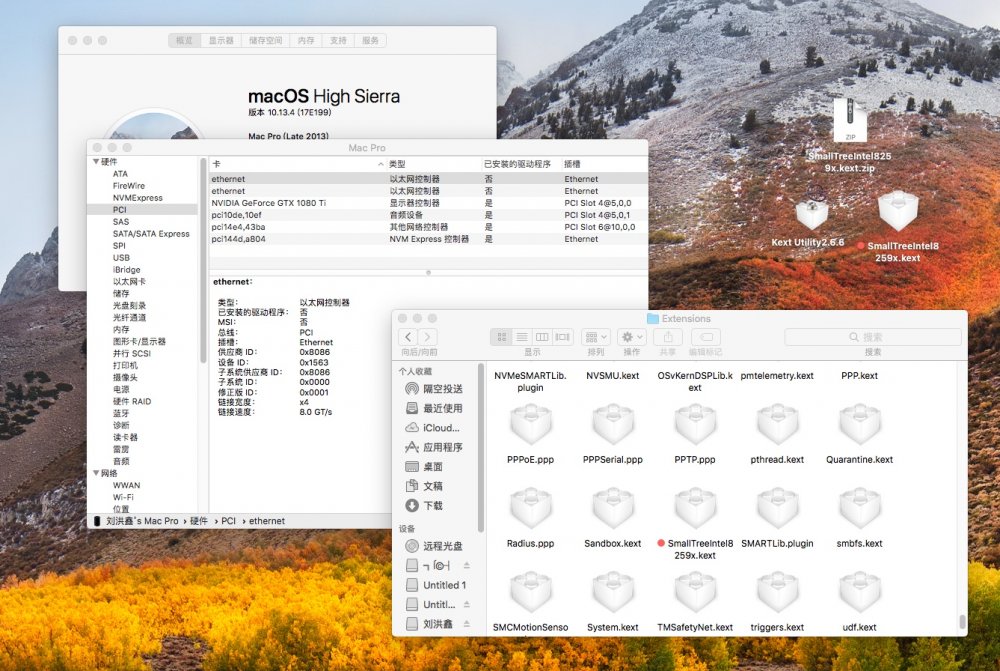This screenshot has height=671, width=1000.
Task: Switch to 服务 tab in About This Mac
Action: tap(370, 40)
